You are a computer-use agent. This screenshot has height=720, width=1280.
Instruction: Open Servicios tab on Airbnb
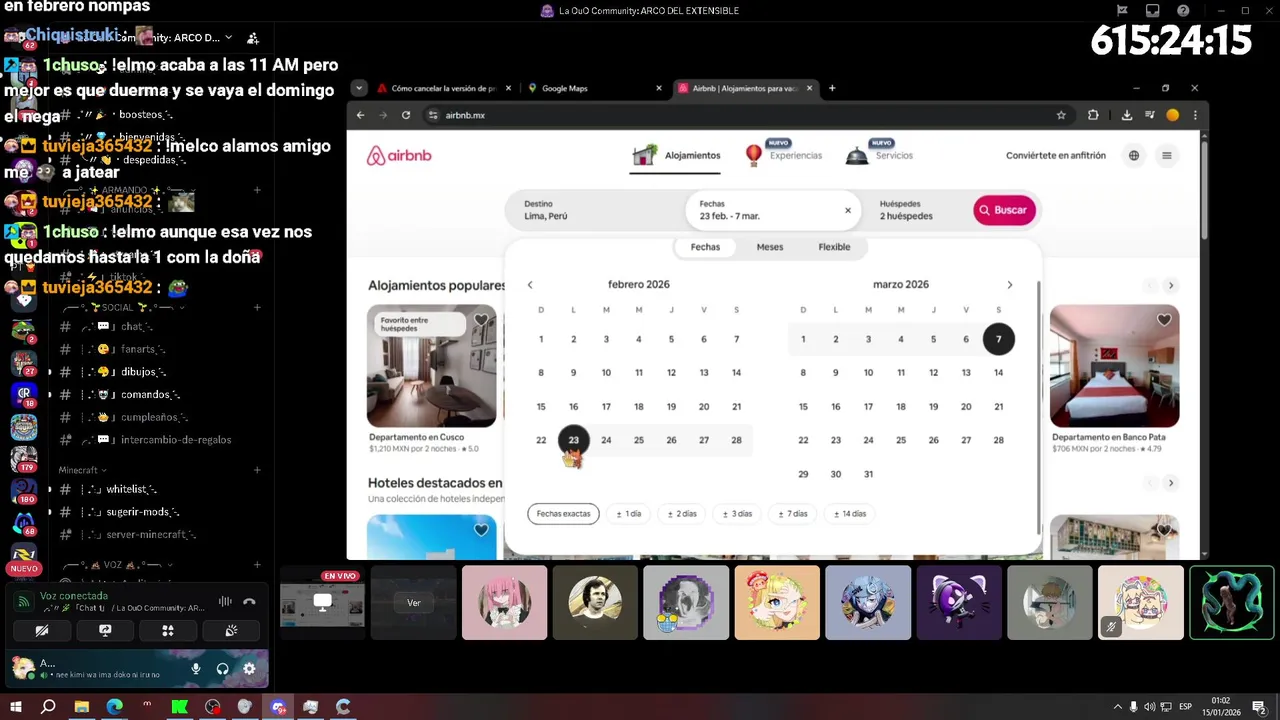point(879,155)
